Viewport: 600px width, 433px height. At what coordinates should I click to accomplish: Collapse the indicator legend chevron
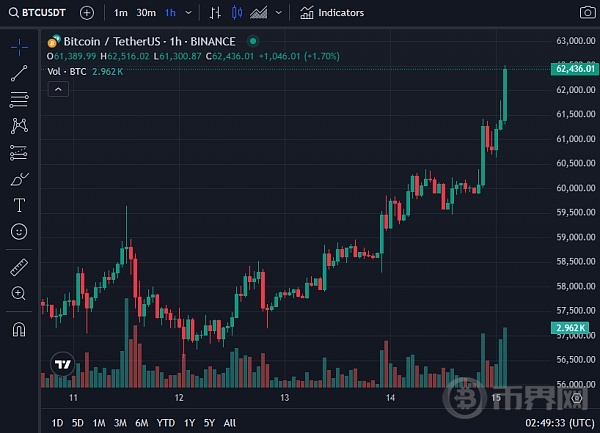(58, 90)
